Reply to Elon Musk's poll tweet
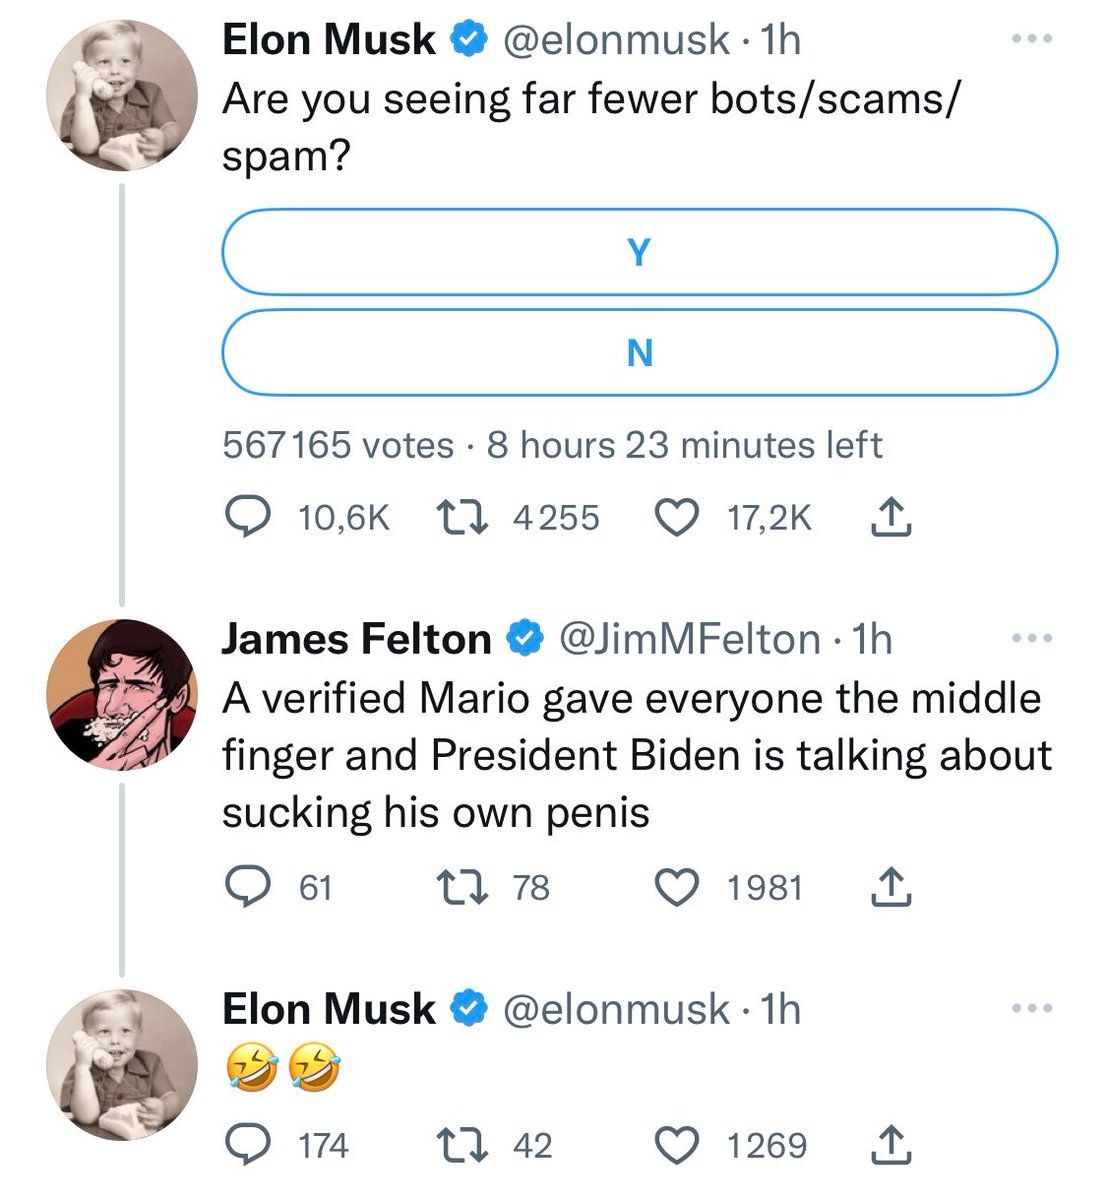 [241, 517]
